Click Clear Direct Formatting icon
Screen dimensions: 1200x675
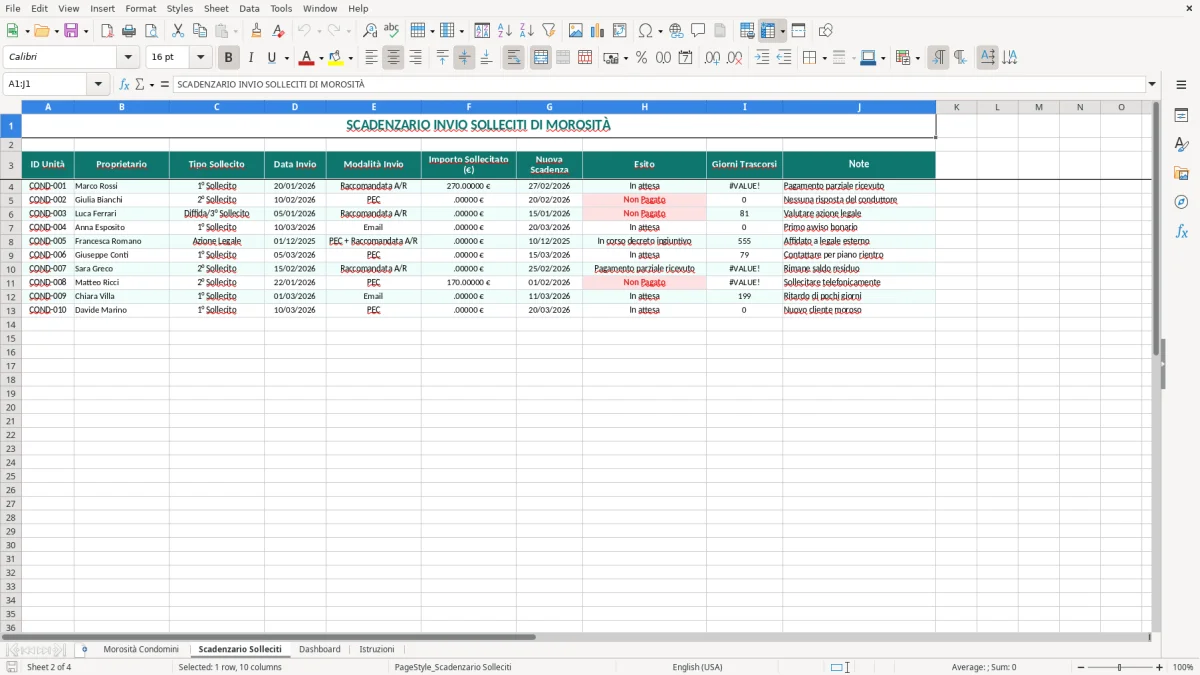click(279, 31)
